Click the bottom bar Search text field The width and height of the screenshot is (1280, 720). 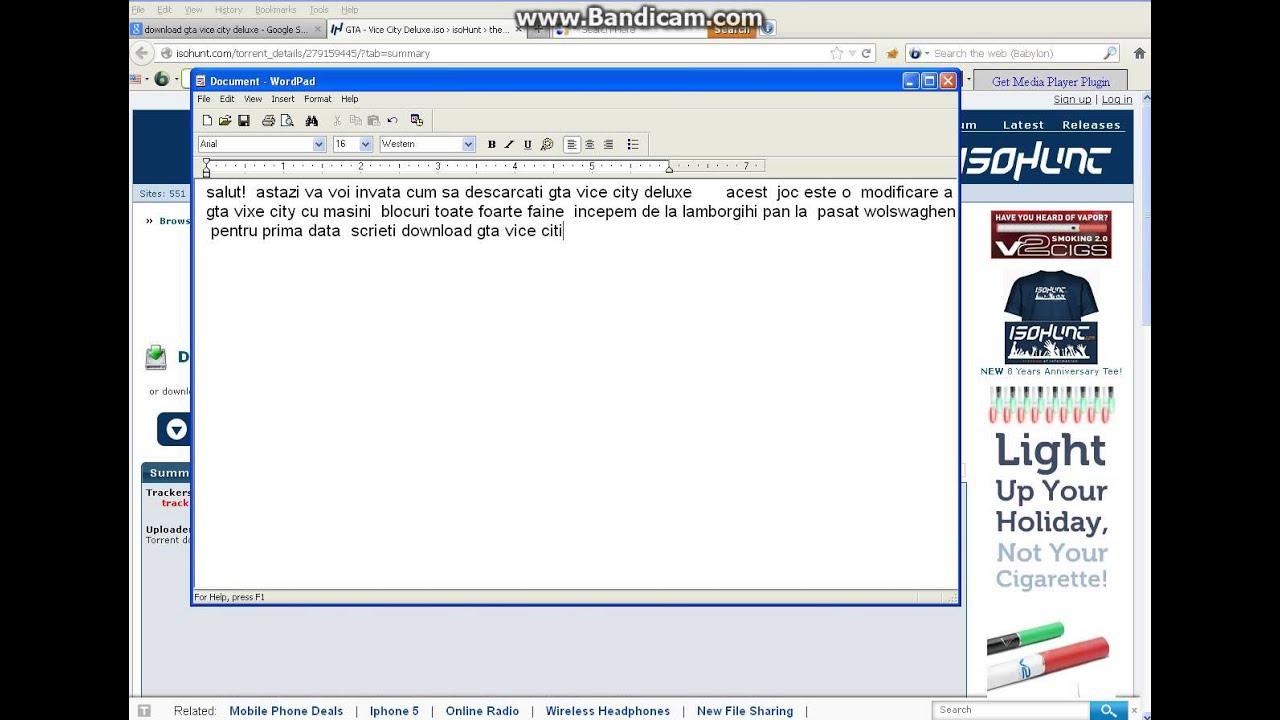(1011, 710)
